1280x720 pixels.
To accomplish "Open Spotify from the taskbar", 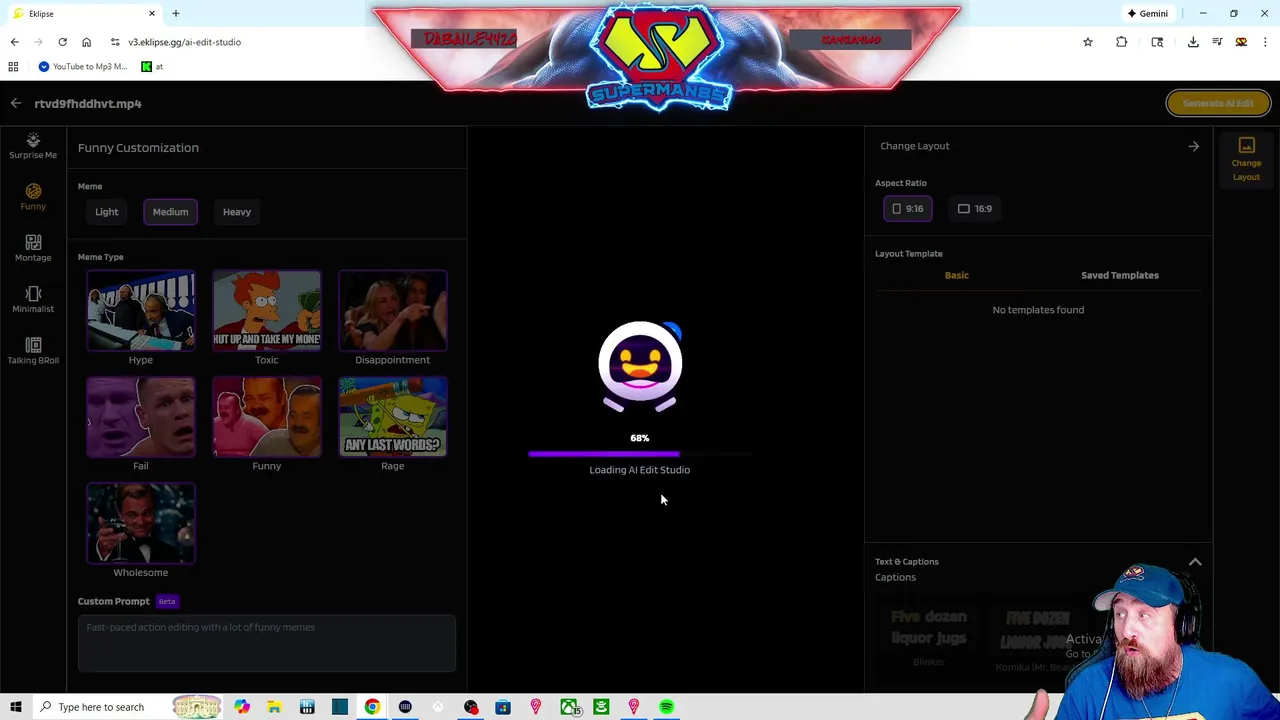I will tap(666, 707).
